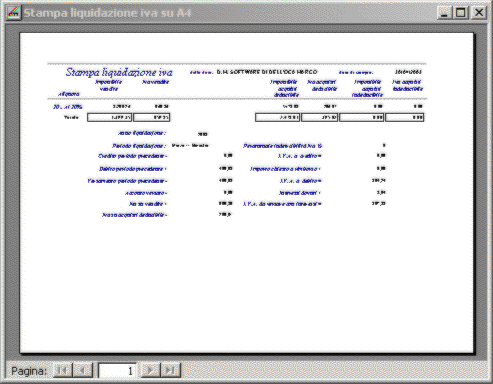Jump to the last report page
Screen dimensions: 493x384
[171, 370]
